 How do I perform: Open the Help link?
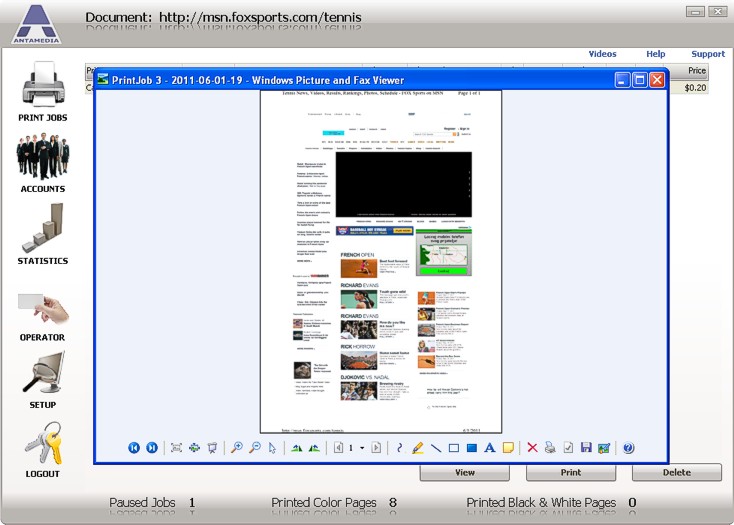coord(656,54)
